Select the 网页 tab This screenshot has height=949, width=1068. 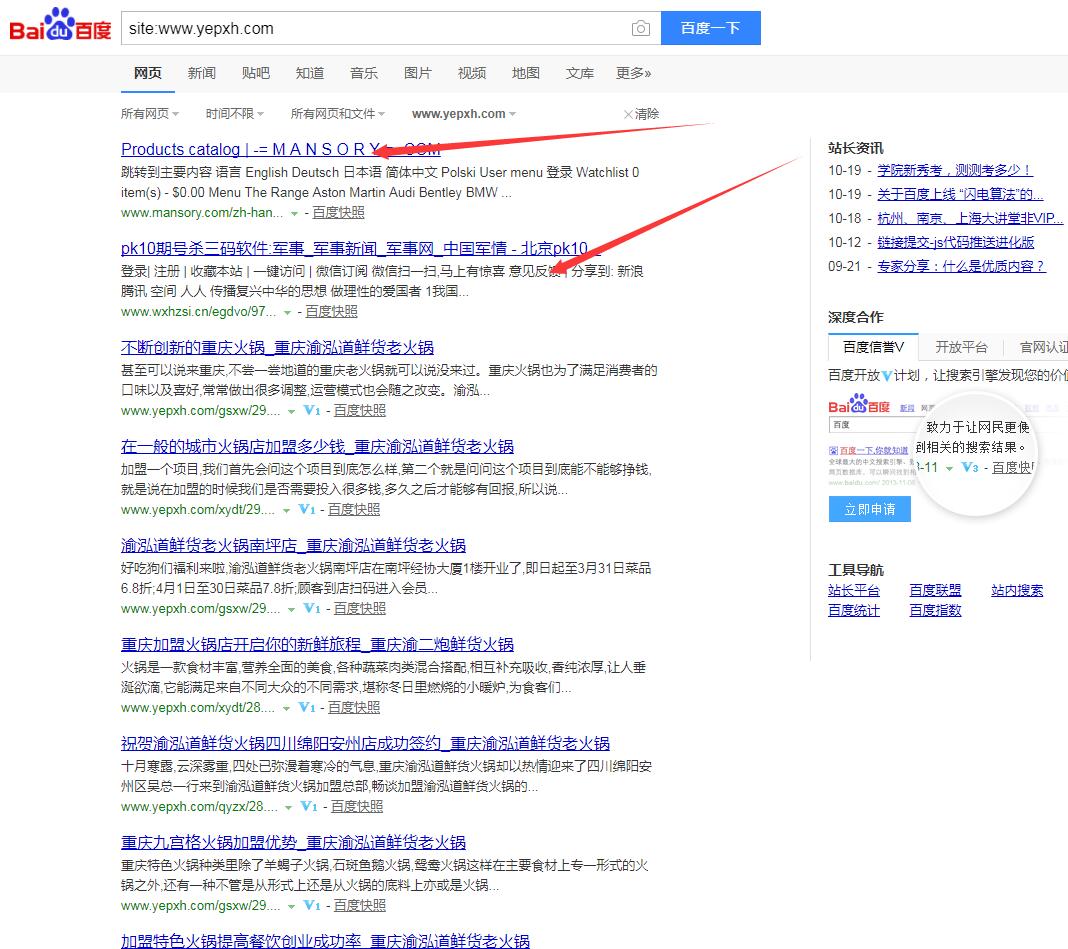pyautogui.click(x=148, y=73)
